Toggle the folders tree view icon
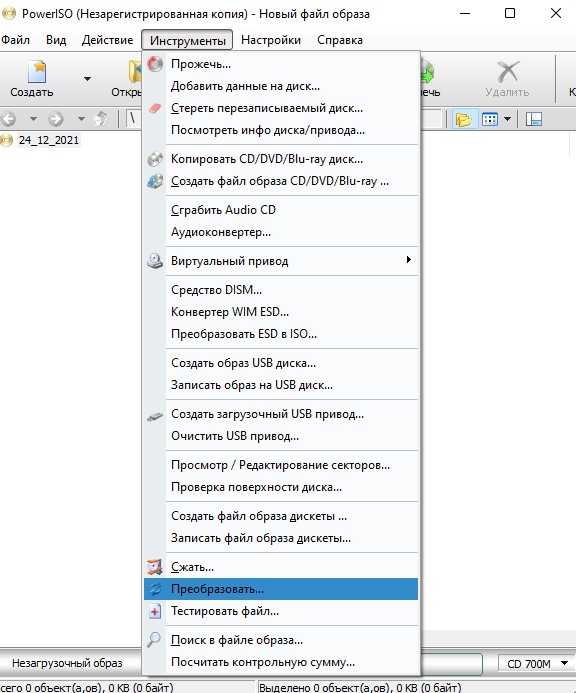The width and height of the screenshot is (576, 693). 464,119
